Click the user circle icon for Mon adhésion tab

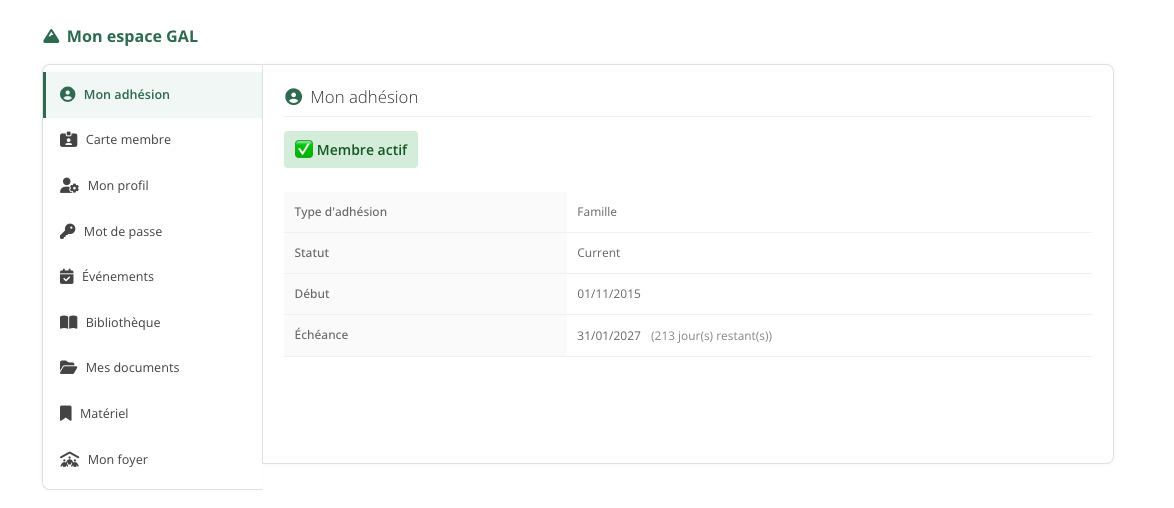67,94
